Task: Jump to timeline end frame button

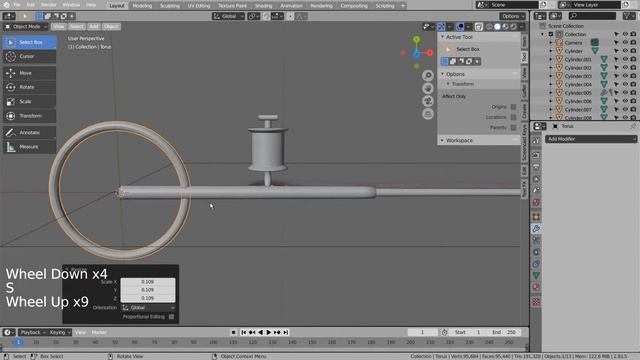Action: click(x=286, y=332)
